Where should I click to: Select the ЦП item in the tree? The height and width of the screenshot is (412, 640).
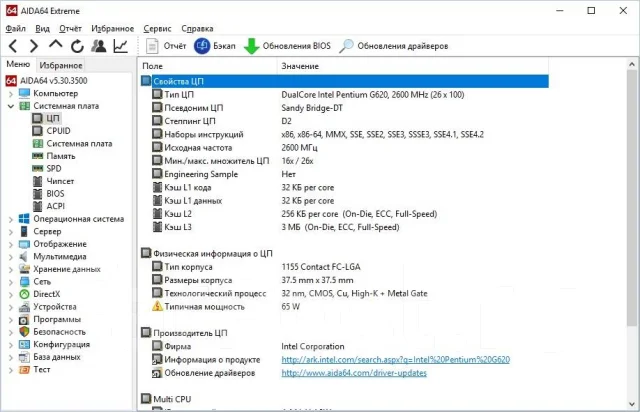click(46, 118)
